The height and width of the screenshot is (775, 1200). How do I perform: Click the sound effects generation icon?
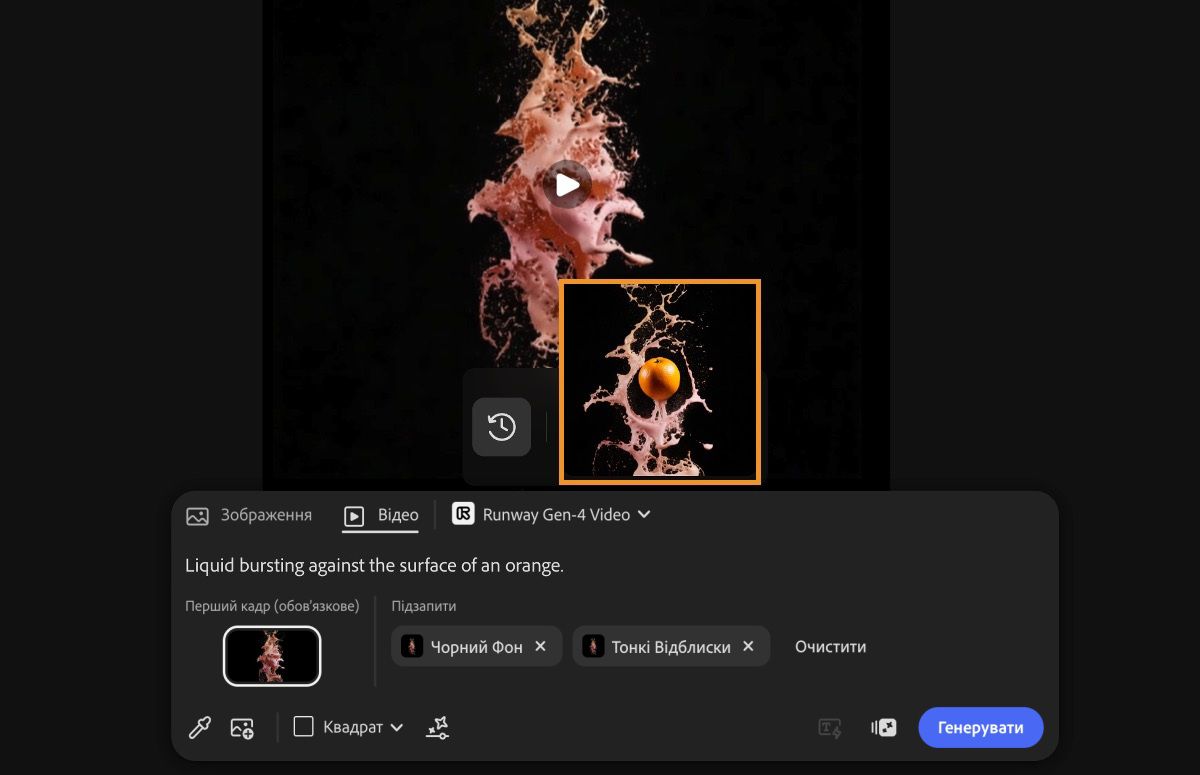tap(884, 728)
